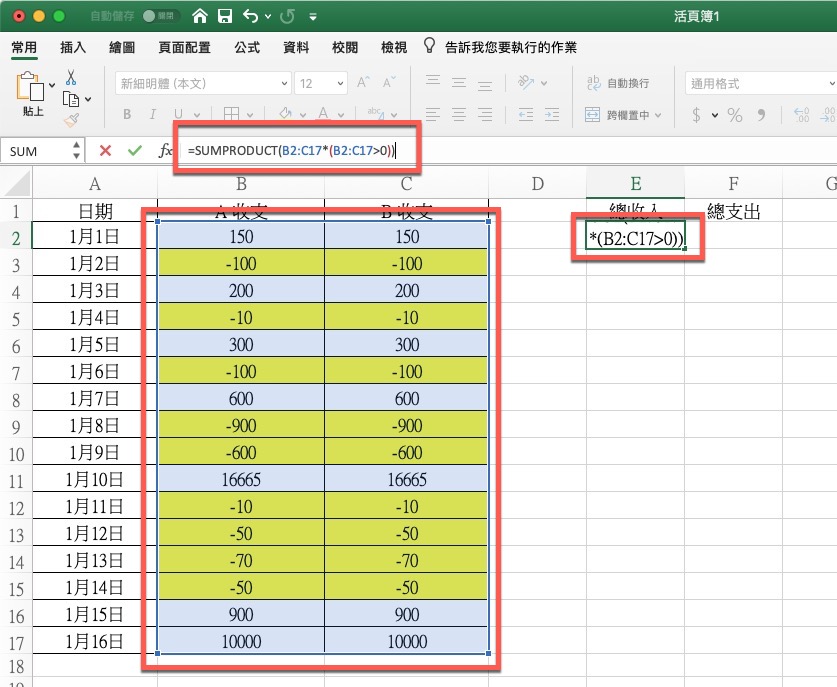Confirm the formula with the green checkmark
Viewport: 837px width, 687px height.
click(134, 150)
